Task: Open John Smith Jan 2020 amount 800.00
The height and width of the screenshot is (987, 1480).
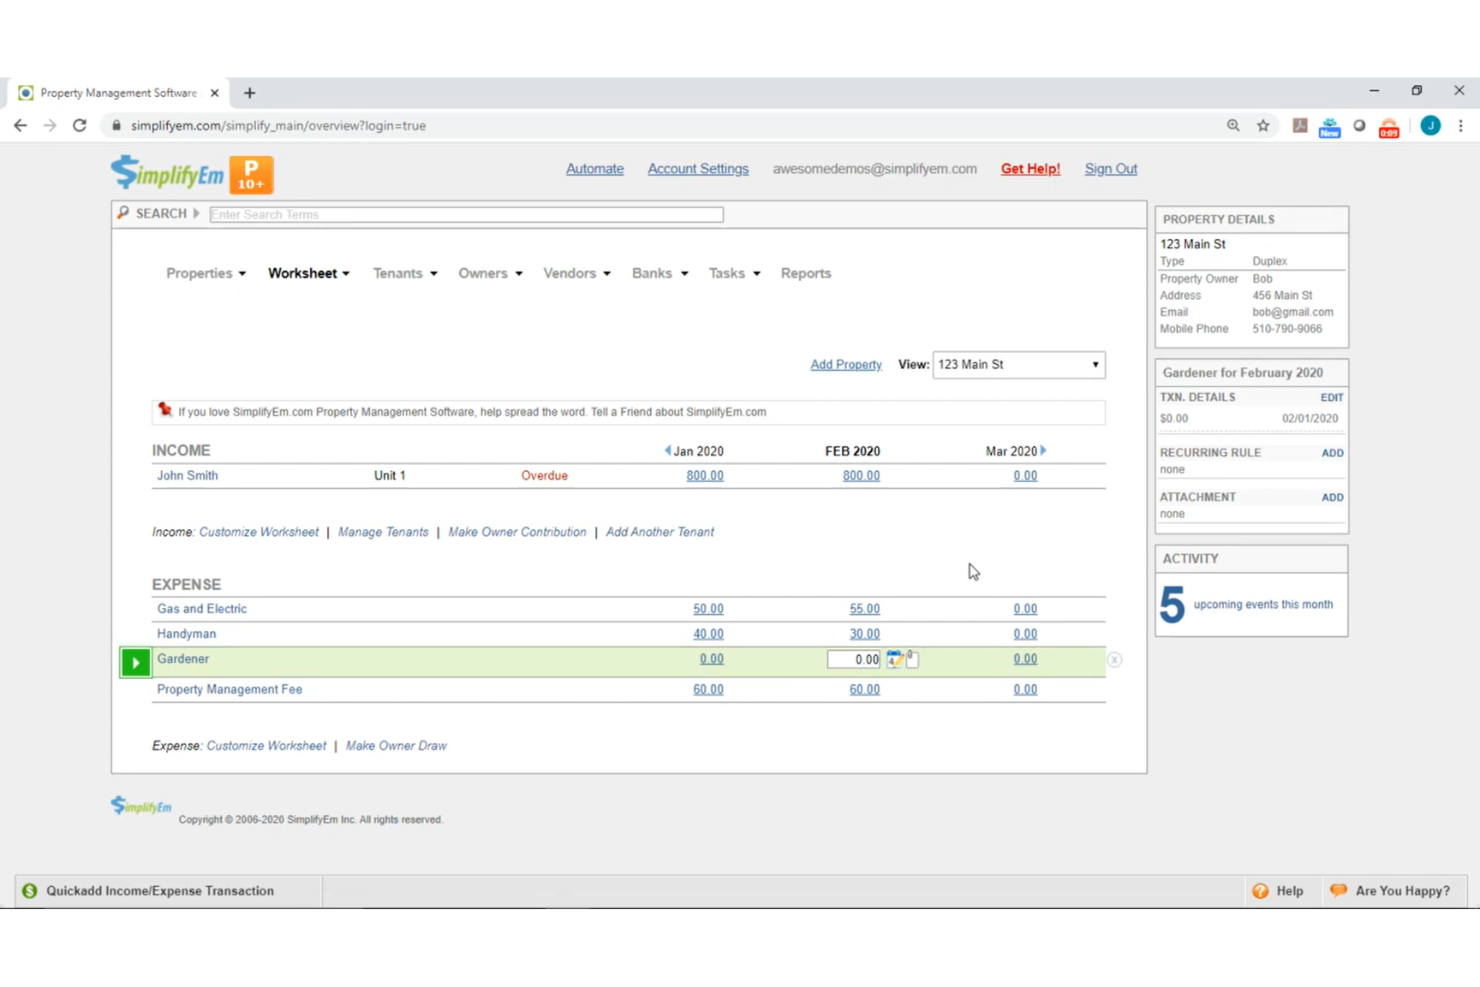Action: point(705,476)
